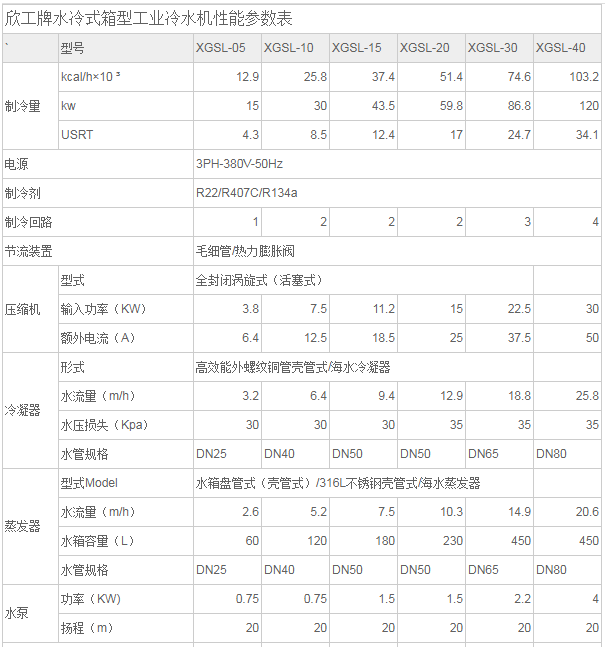Click the 蒸发器 section label
Screen dimensions: 605x647
23,526
